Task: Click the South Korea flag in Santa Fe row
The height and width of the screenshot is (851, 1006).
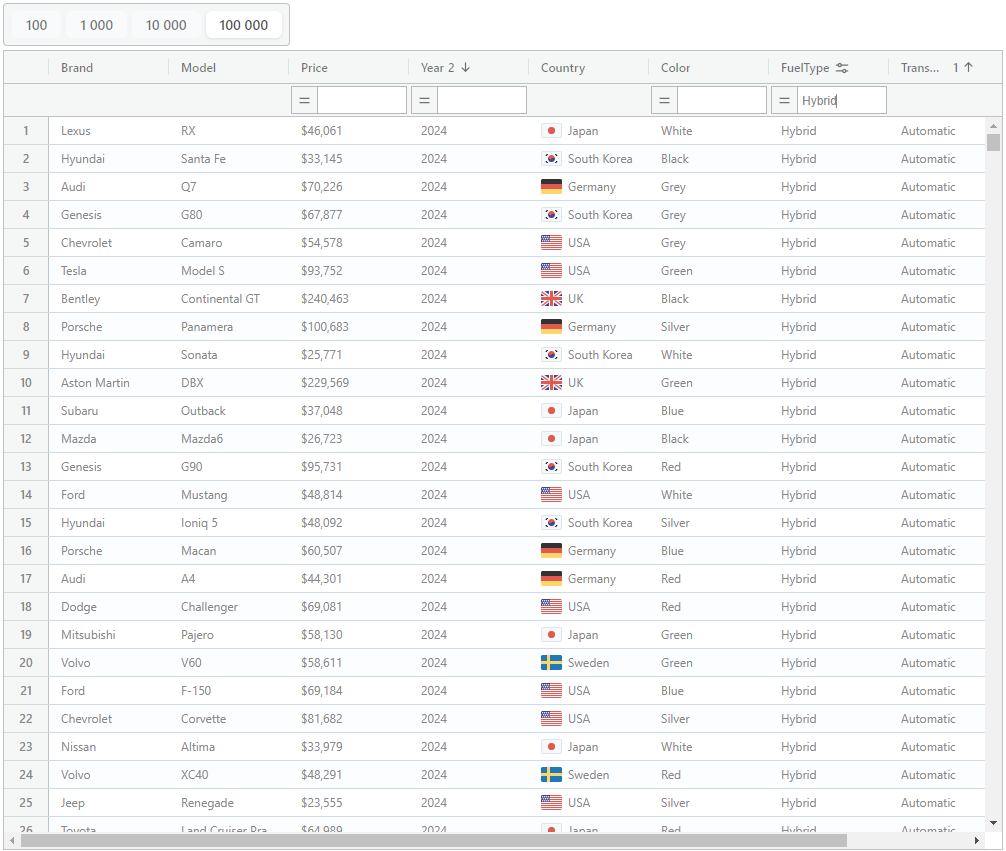Action: (x=551, y=159)
